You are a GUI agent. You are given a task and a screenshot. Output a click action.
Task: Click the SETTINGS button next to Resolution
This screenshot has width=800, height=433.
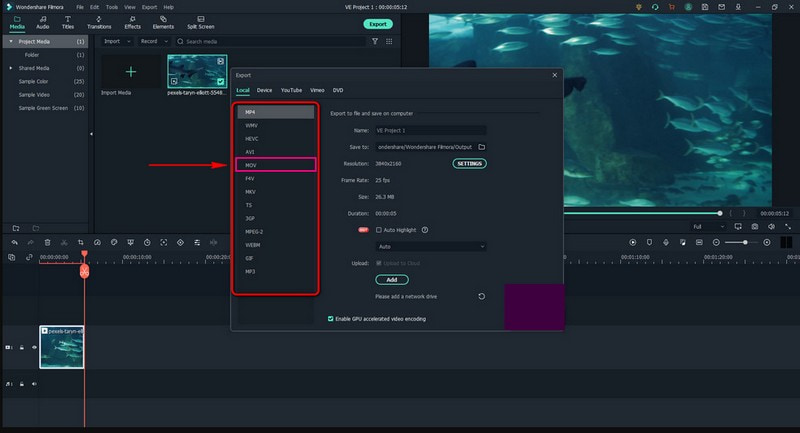469,163
